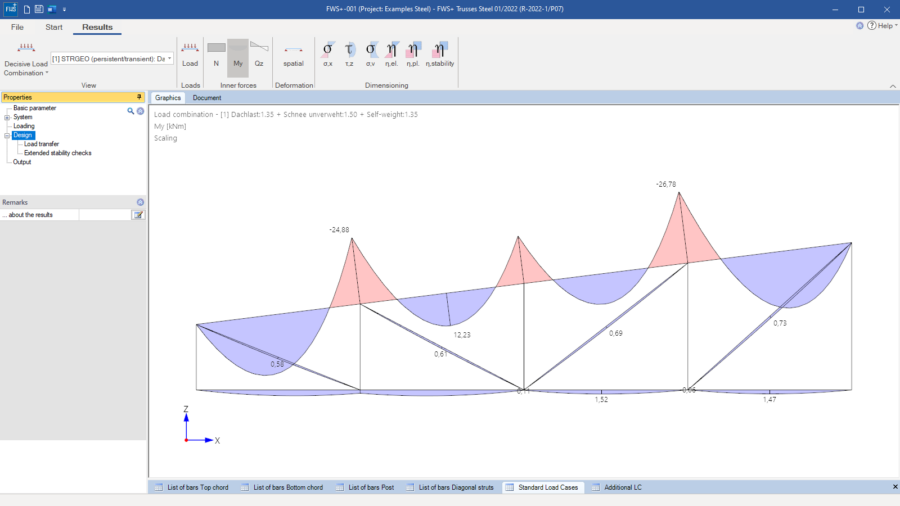Display normal force N diagram

216,55
